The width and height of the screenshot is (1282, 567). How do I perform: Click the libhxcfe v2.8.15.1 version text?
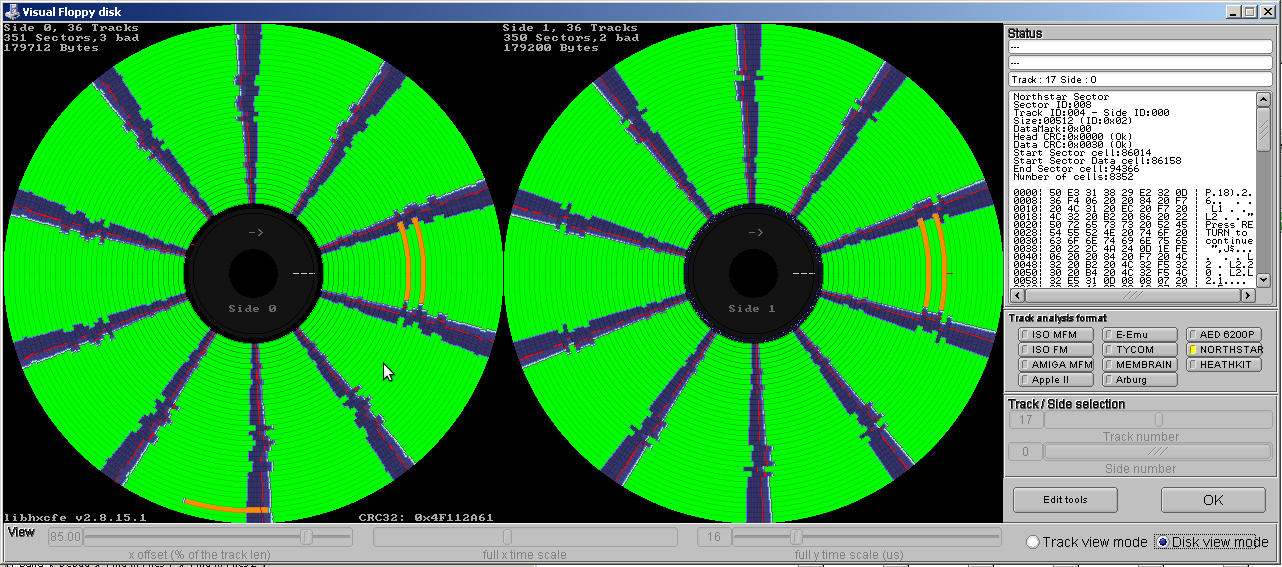(75, 517)
